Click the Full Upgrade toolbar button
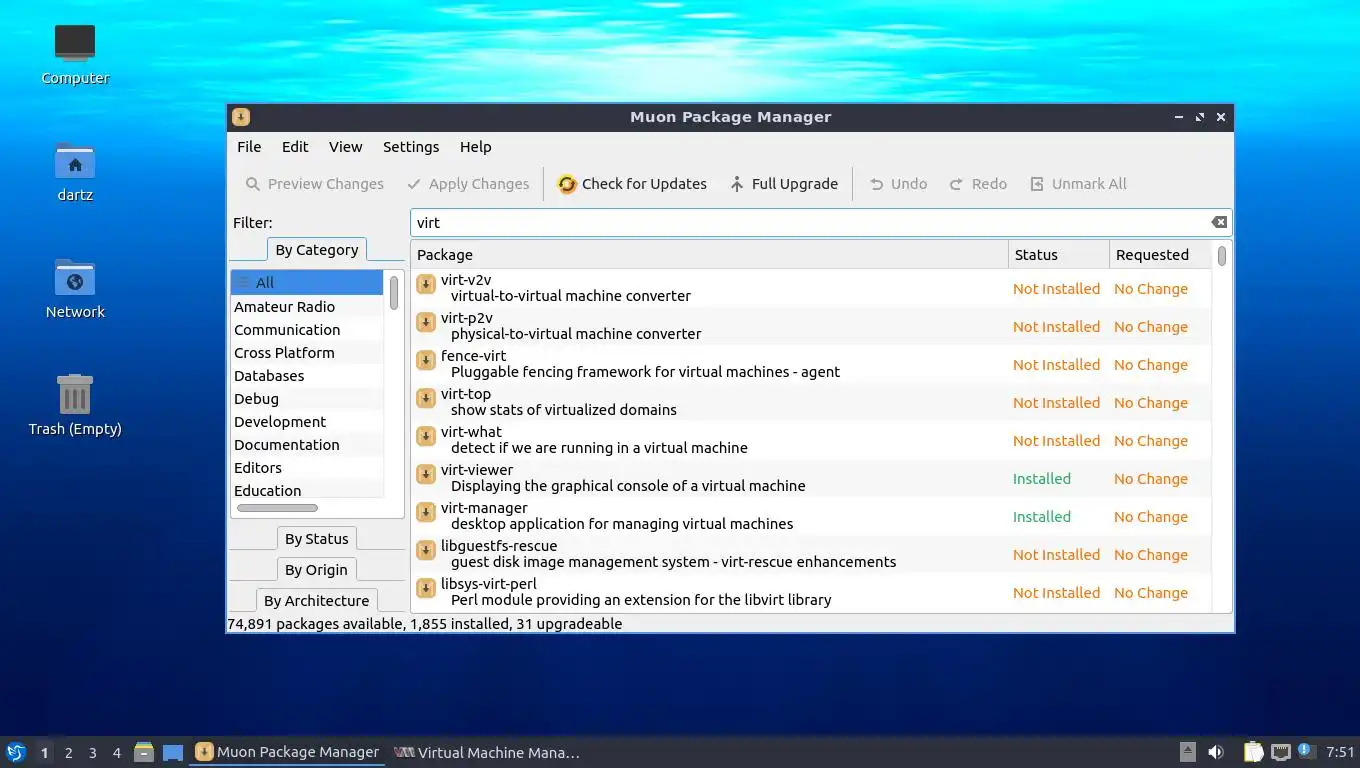This screenshot has width=1360, height=768. (x=783, y=184)
